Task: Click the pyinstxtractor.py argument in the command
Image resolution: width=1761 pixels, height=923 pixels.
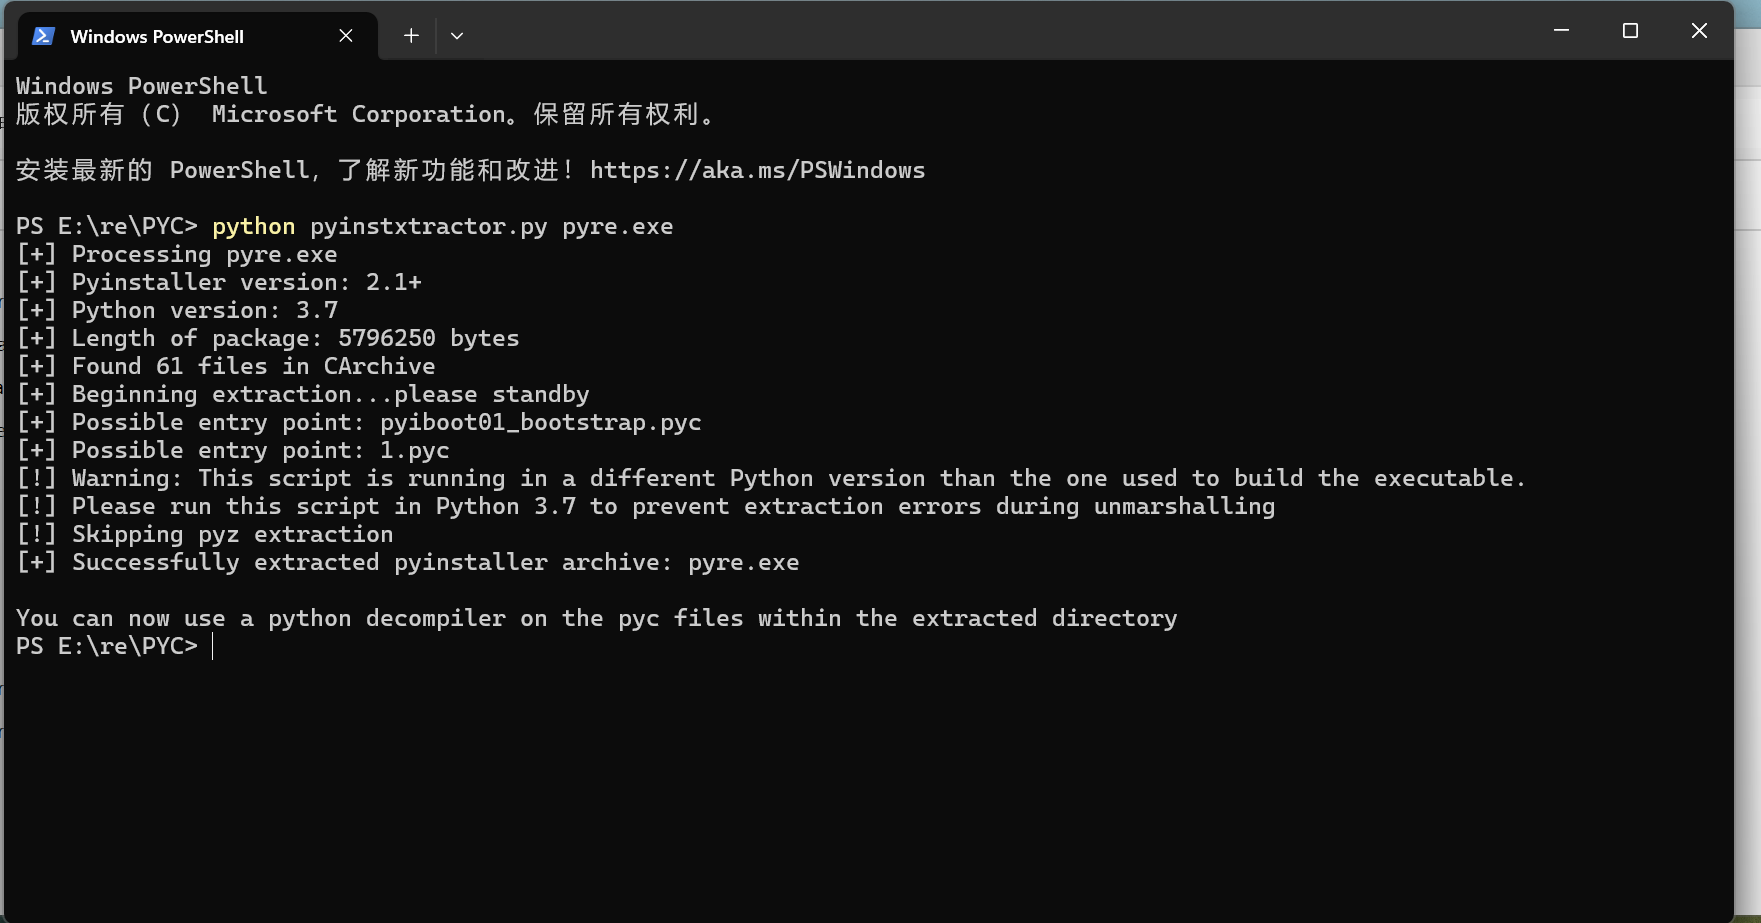Action: (x=428, y=227)
